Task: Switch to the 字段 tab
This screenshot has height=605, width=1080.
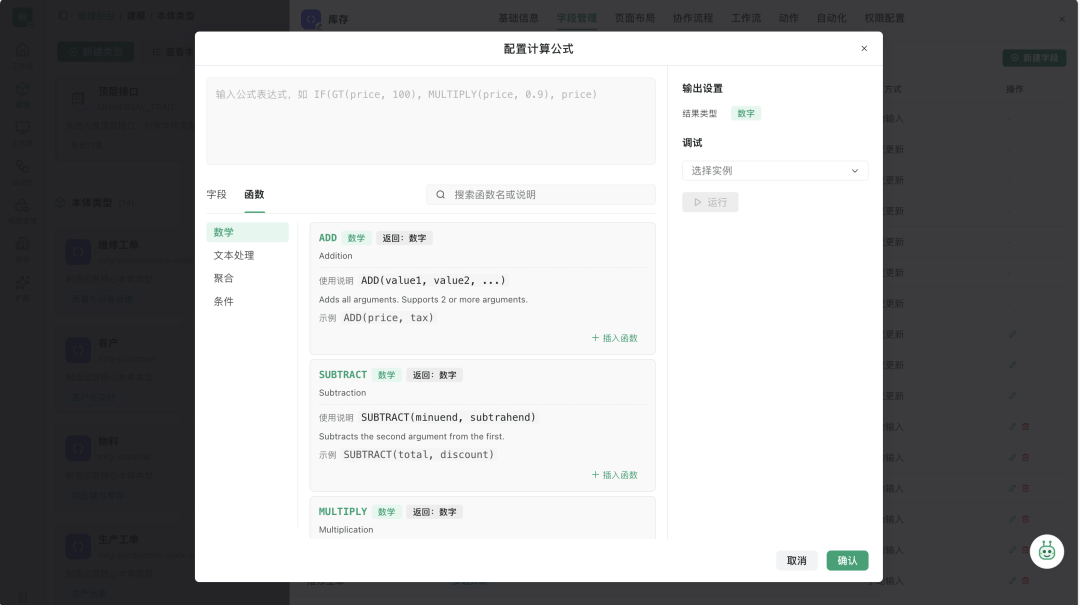Action: [x=216, y=194]
